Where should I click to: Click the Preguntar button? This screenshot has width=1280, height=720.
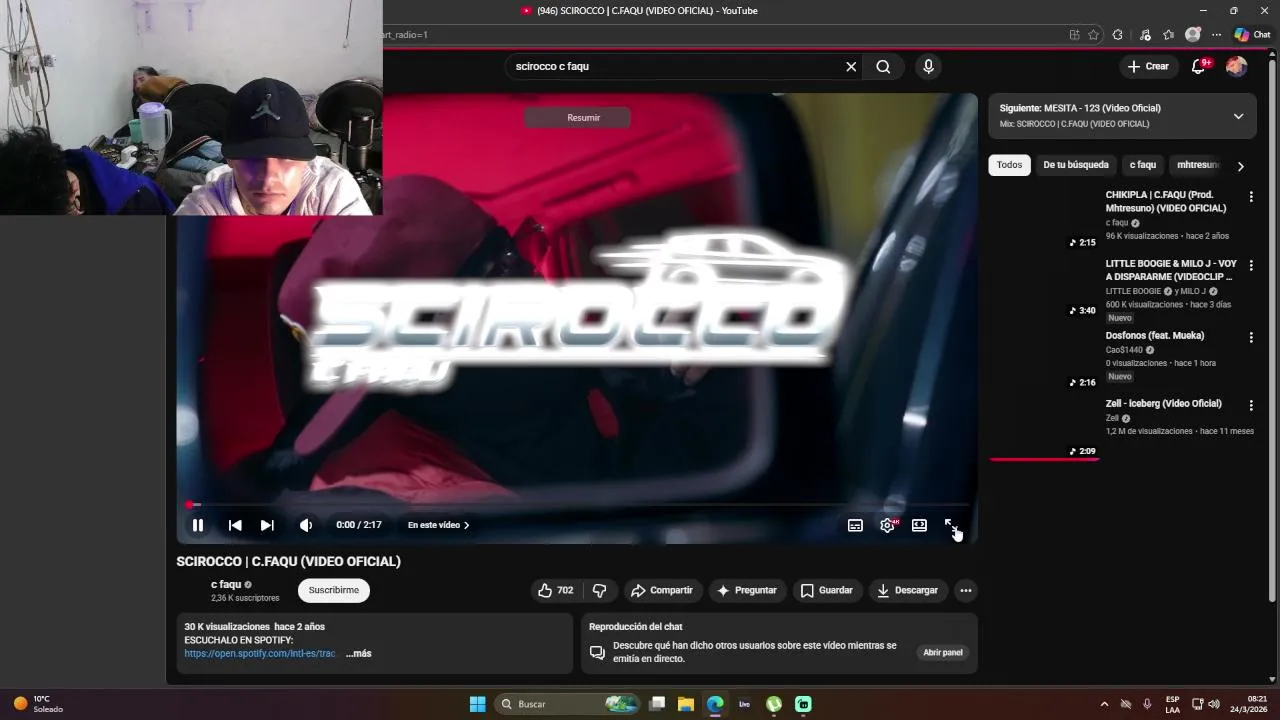point(746,591)
